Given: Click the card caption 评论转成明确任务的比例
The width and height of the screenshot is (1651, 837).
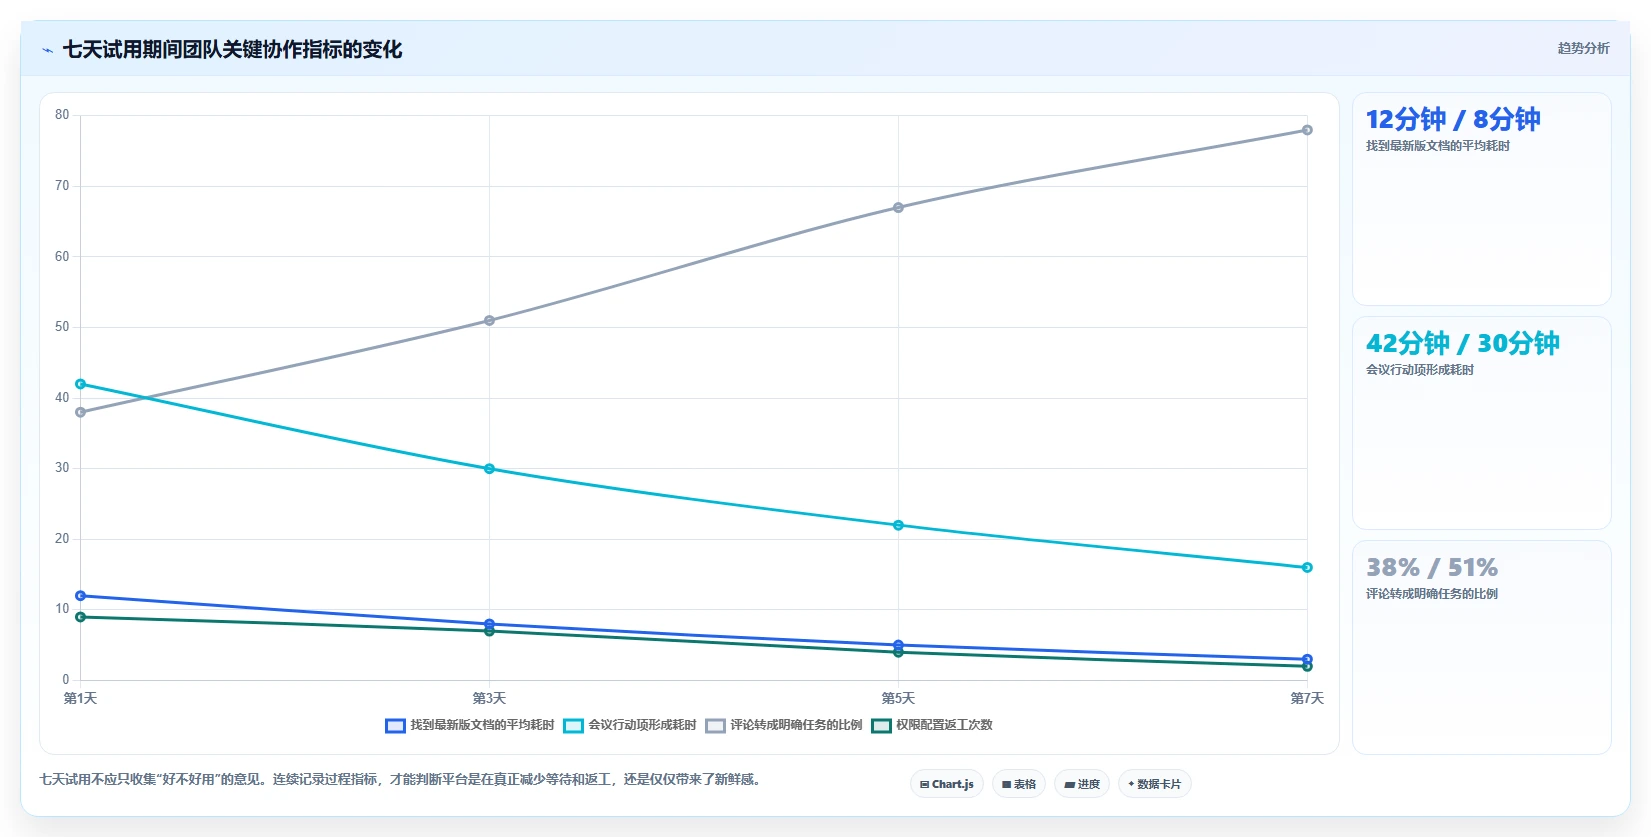Looking at the screenshot, I should 1432,594.
